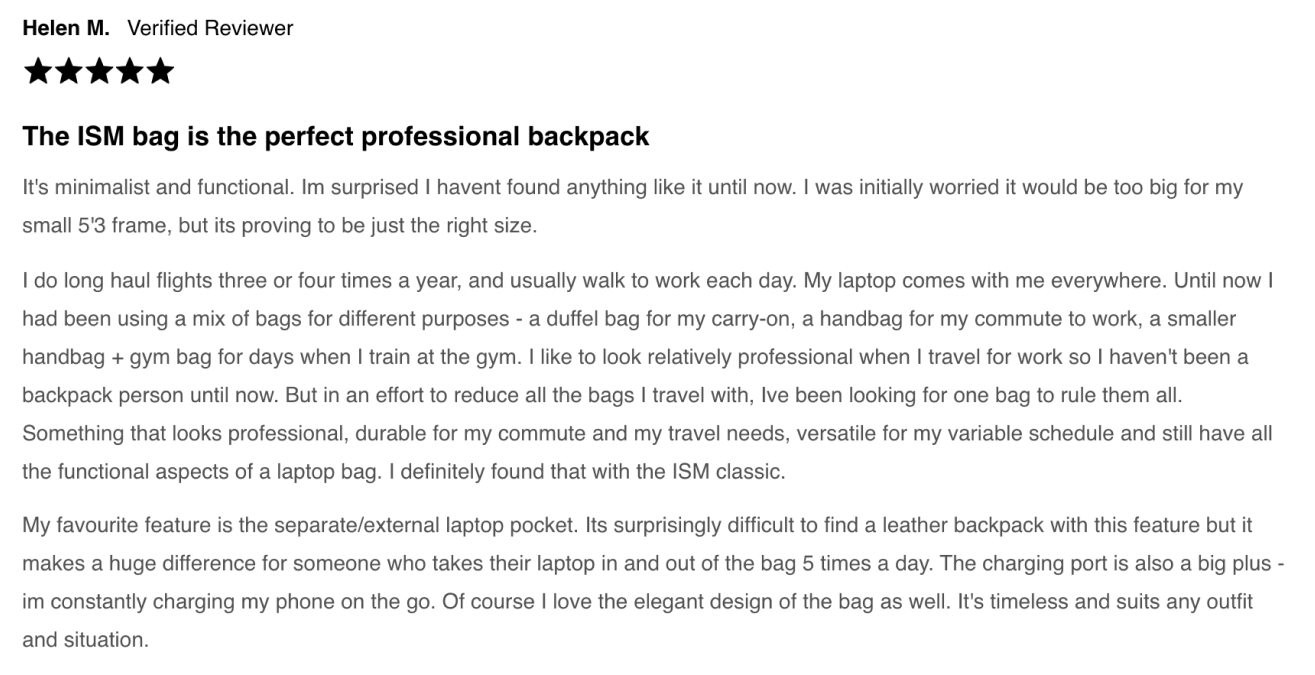The image size is (1315, 675).
Task: Select the third (middle) rating star
Action: point(98,72)
